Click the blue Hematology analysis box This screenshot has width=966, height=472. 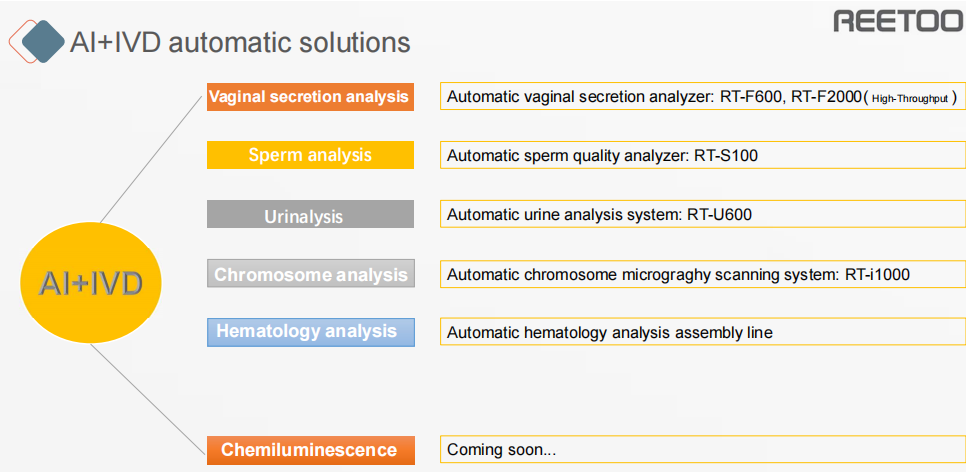pos(310,332)
